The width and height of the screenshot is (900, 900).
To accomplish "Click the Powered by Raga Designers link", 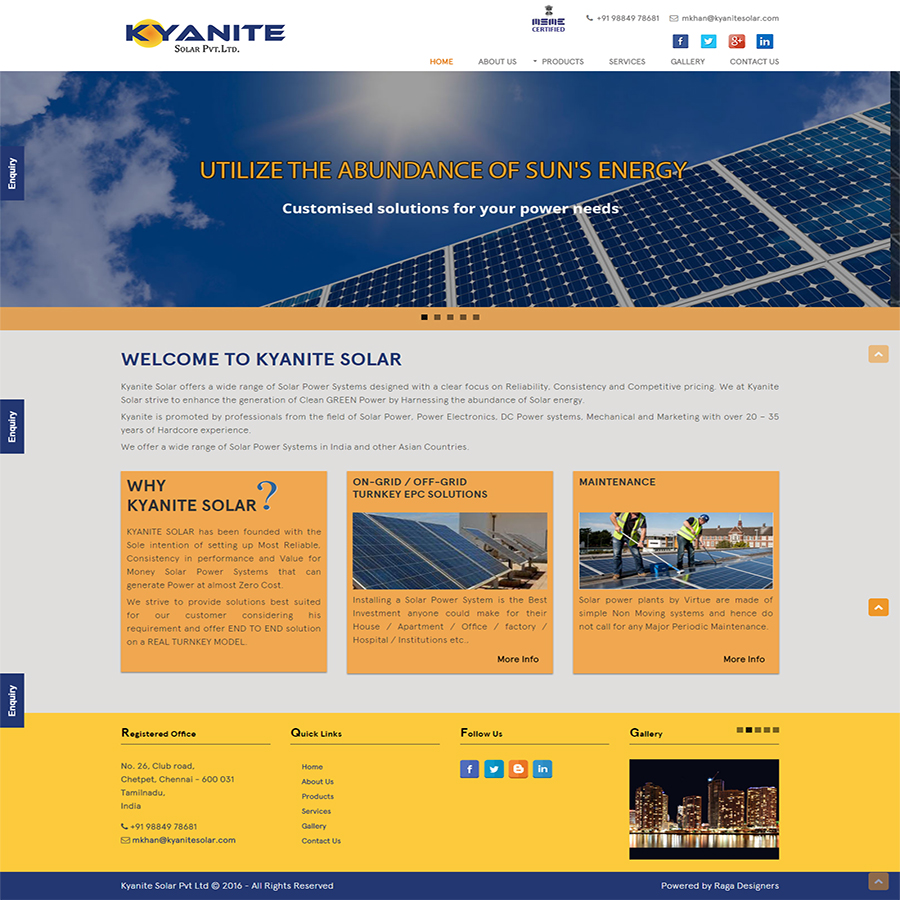I will pos(720,886).
